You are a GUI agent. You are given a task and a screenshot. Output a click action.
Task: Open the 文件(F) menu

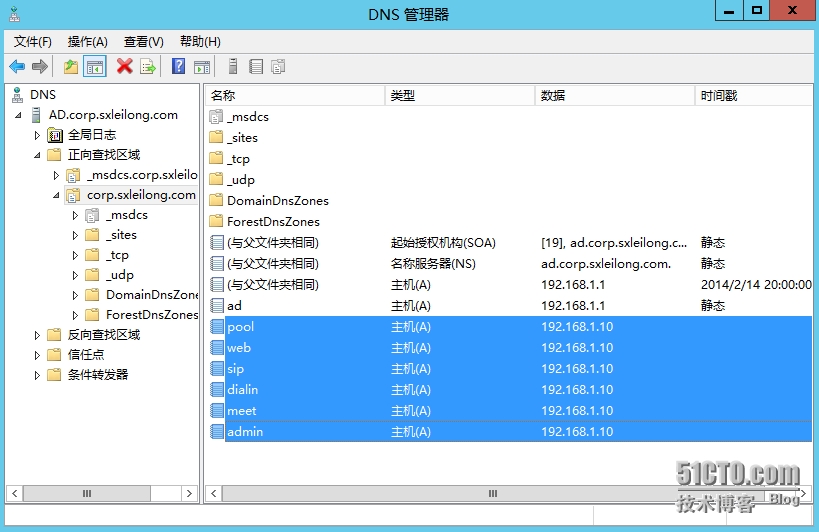pos(32,42)
